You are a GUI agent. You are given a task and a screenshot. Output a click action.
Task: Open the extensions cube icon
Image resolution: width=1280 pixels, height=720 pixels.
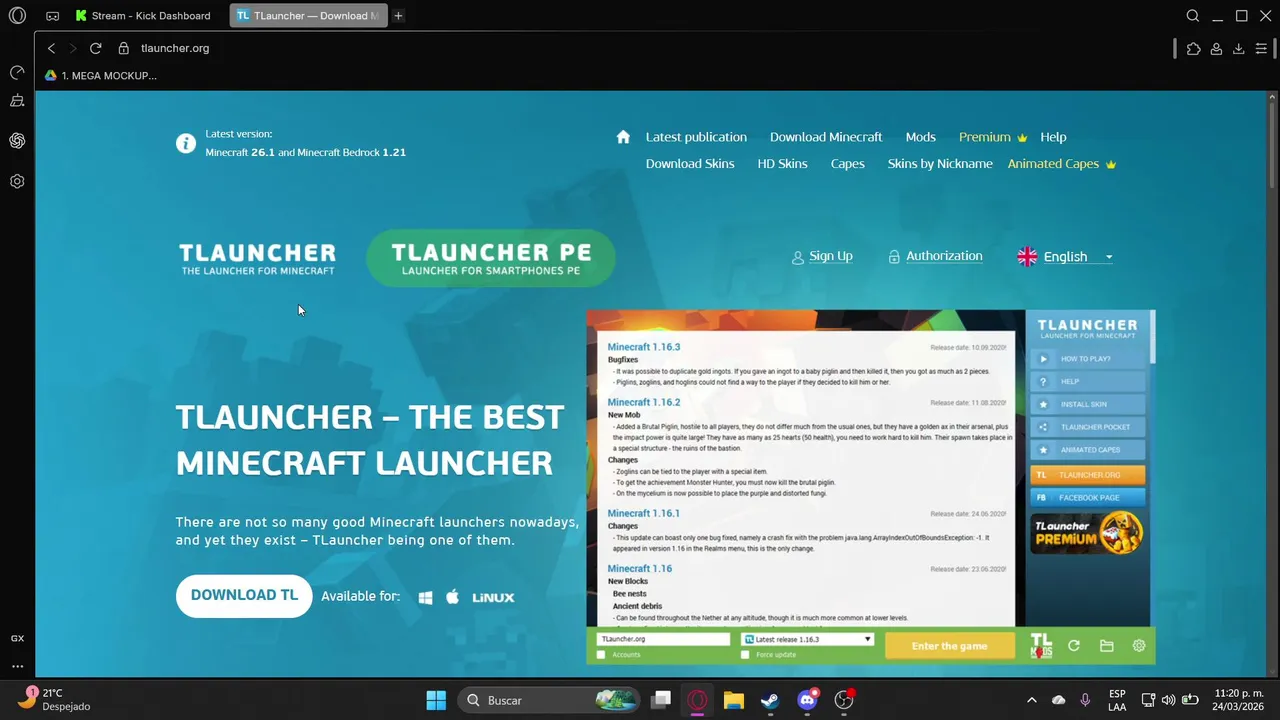pyautogui.click(x=1193, y=48)
